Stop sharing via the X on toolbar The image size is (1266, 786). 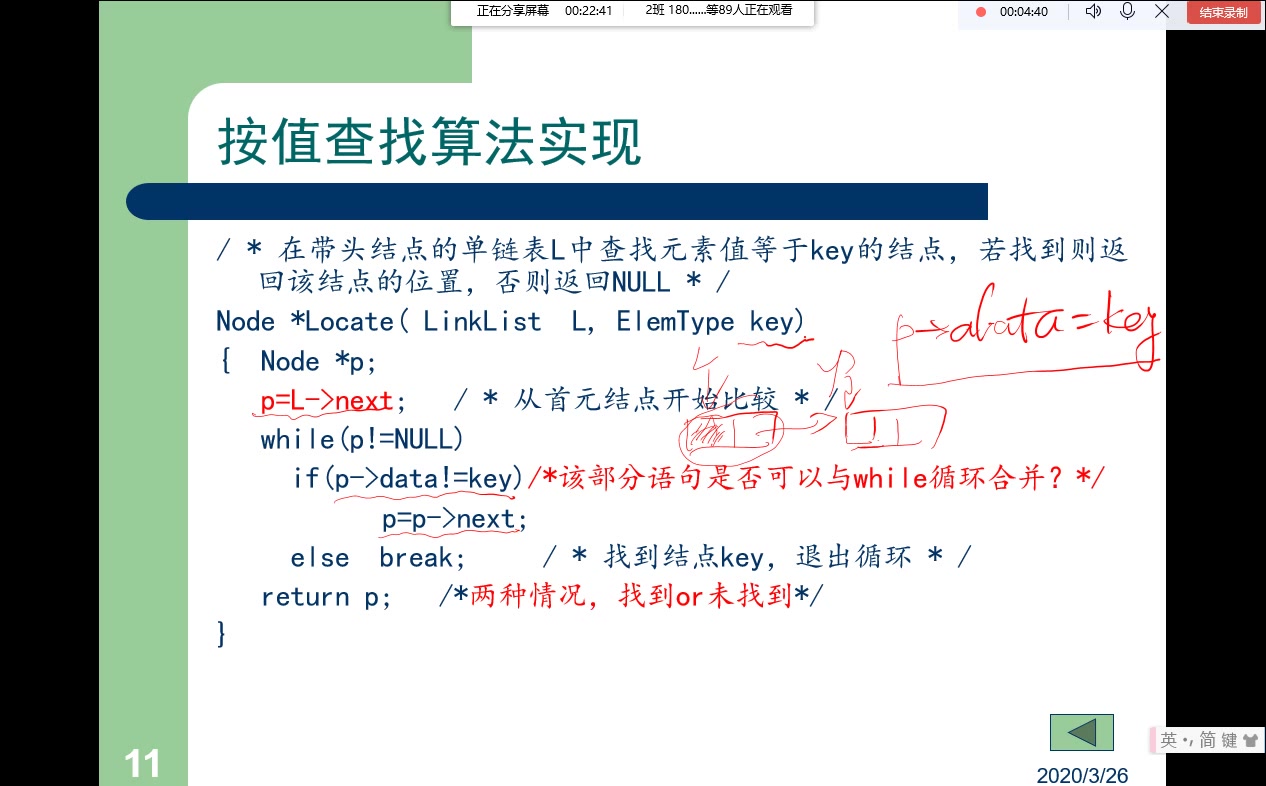coord(1162,11)
